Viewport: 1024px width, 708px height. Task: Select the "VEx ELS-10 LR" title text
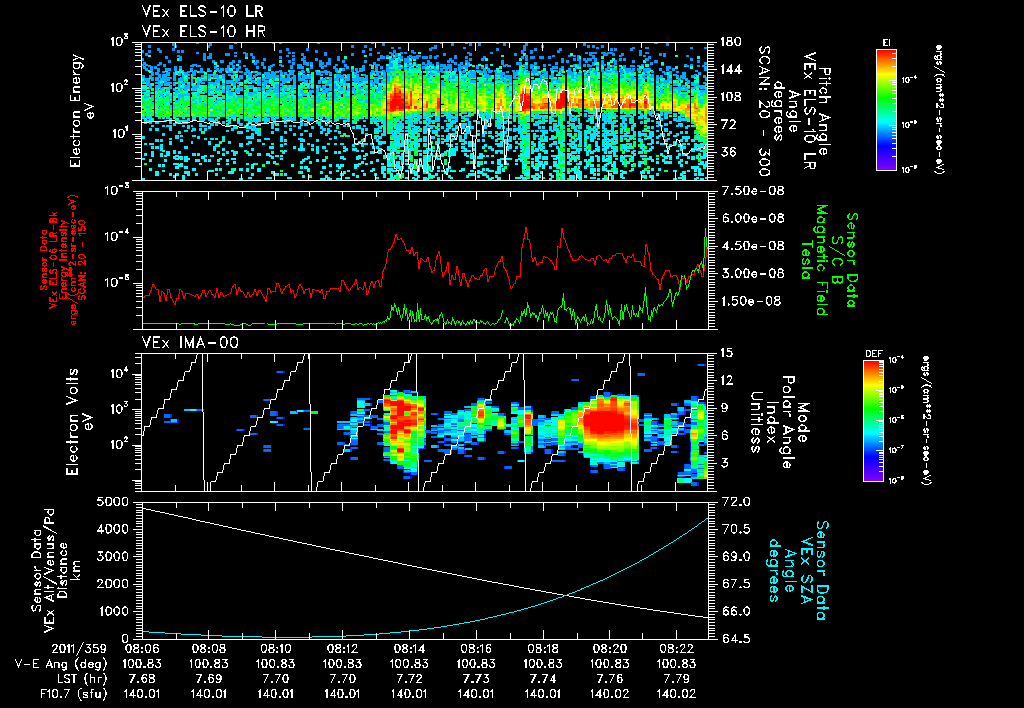pyautogui.click(x=202, y=11)
